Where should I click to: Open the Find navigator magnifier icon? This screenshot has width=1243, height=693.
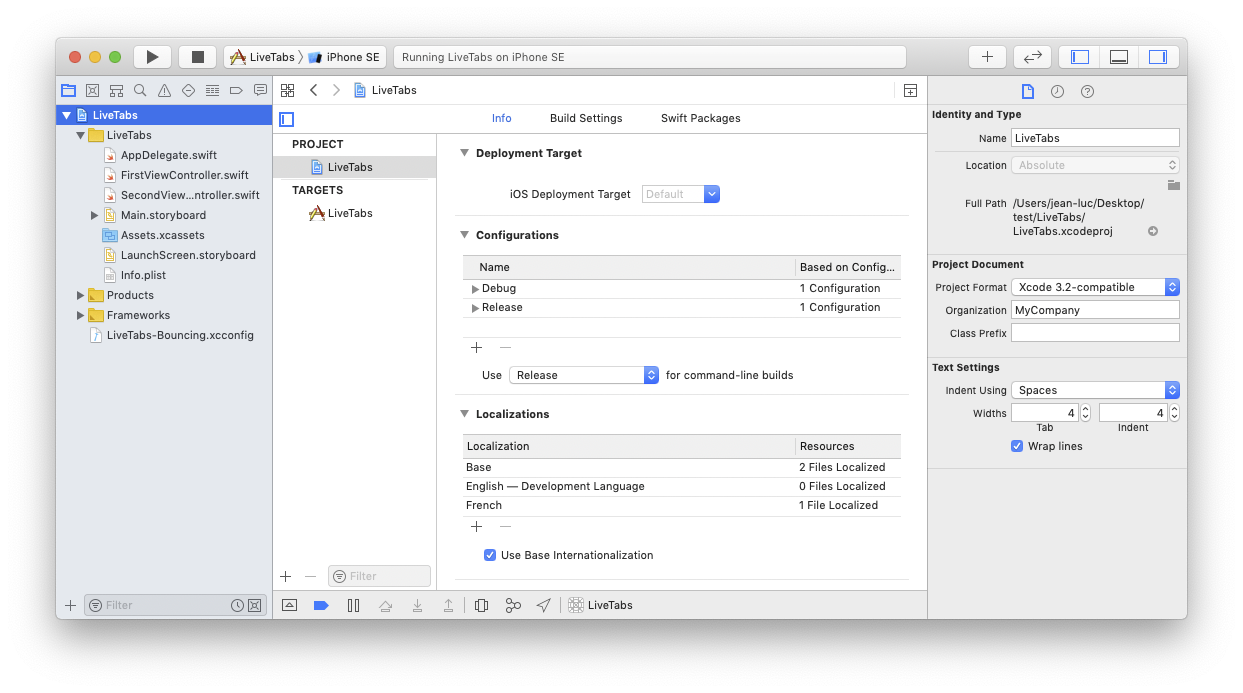[x=140, y=90]
